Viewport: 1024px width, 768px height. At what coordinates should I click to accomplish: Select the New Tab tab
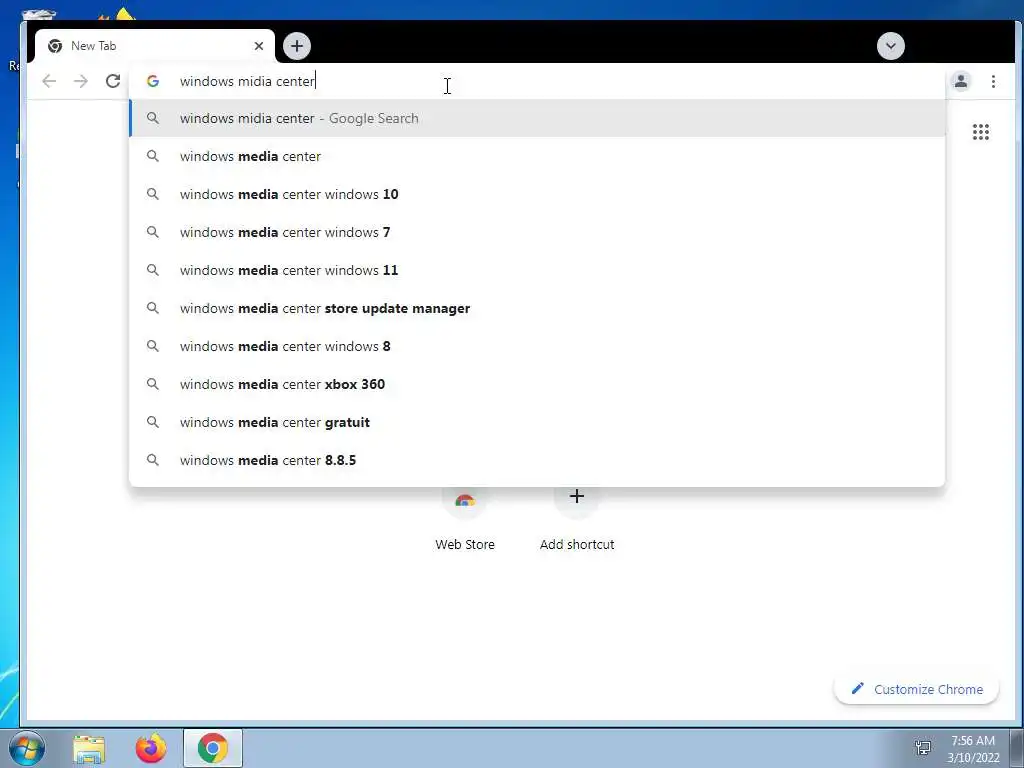pyautogui.click(x=155, y=46)
